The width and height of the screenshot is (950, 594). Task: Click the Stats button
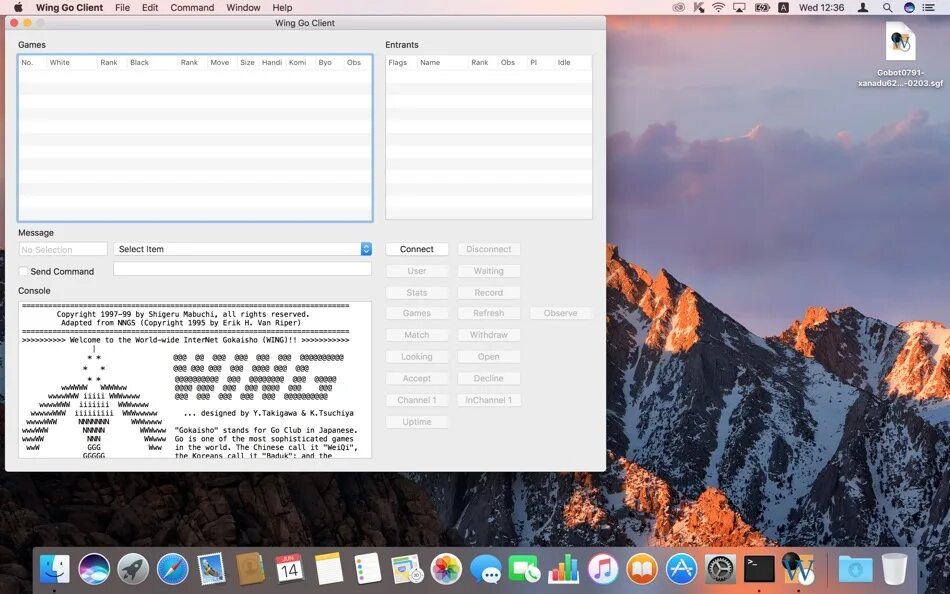(417, 293)
